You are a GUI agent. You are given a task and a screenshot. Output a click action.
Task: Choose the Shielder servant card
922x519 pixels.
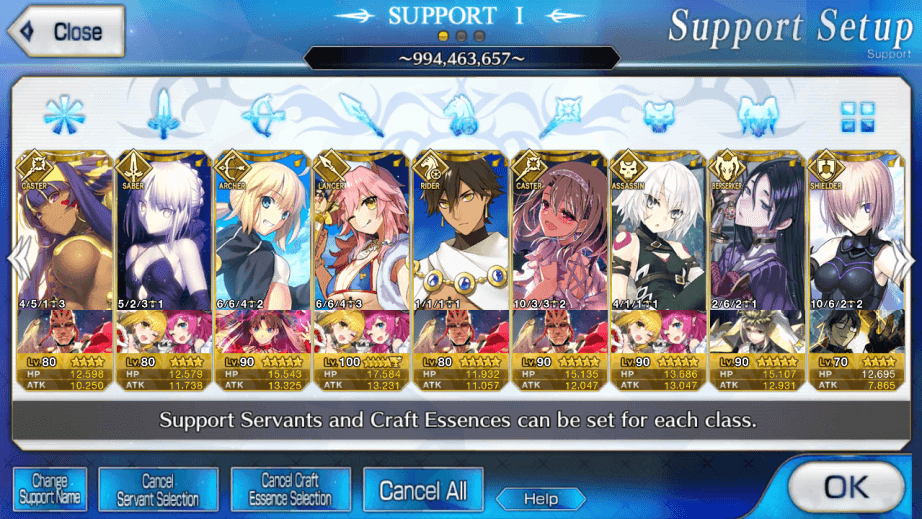coord(857,270)
